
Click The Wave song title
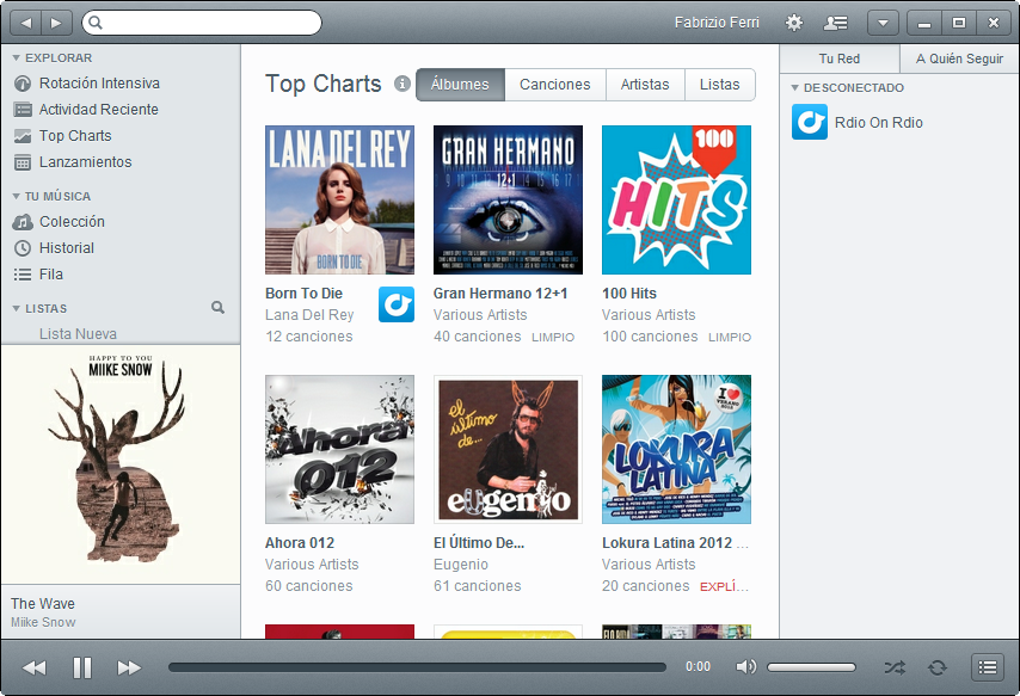pyautogui.click(x=42, y=604)
